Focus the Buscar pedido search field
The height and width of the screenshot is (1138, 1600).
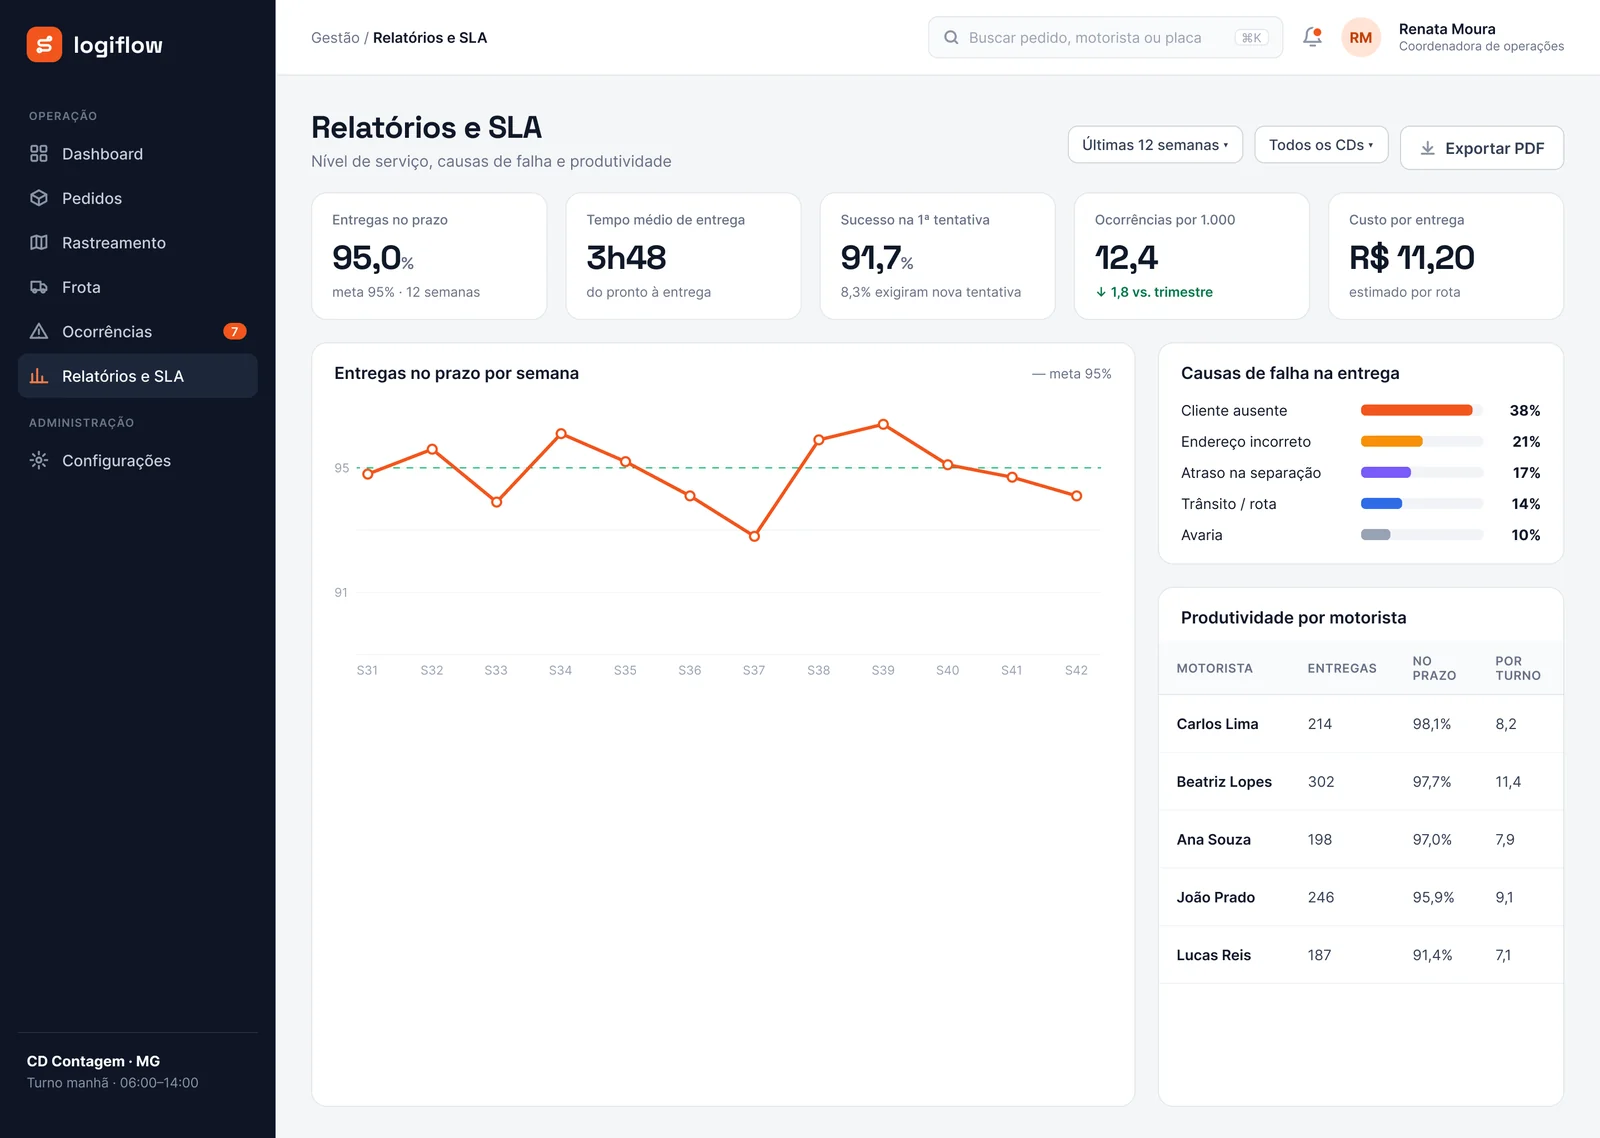point(1105,37)
